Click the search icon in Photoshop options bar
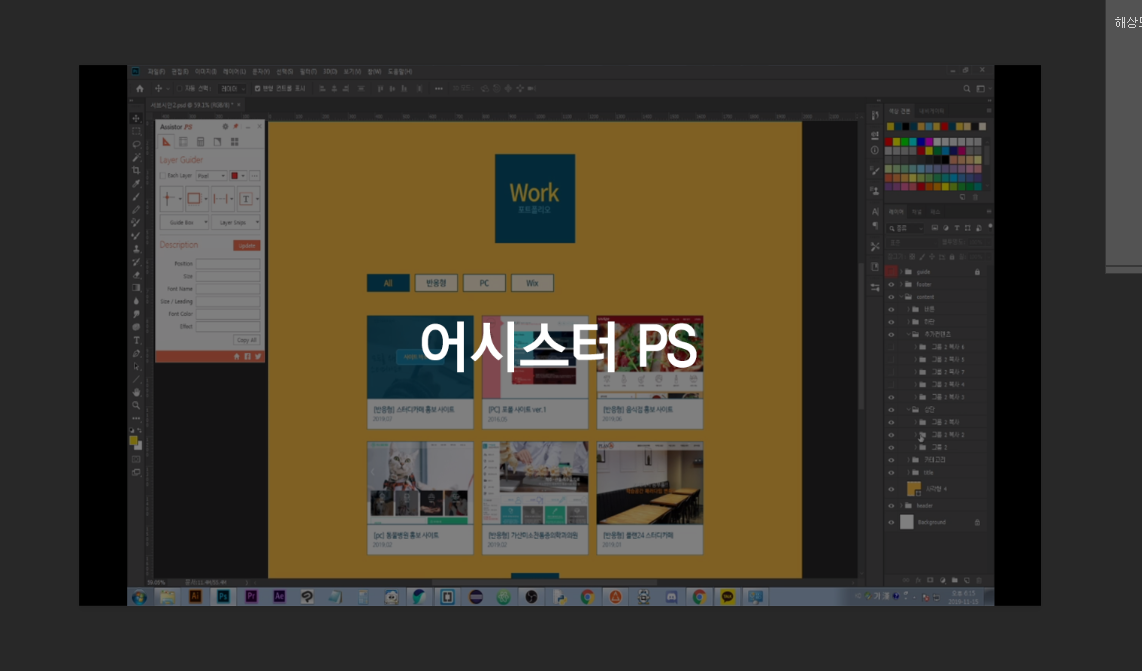 [966, 89]
